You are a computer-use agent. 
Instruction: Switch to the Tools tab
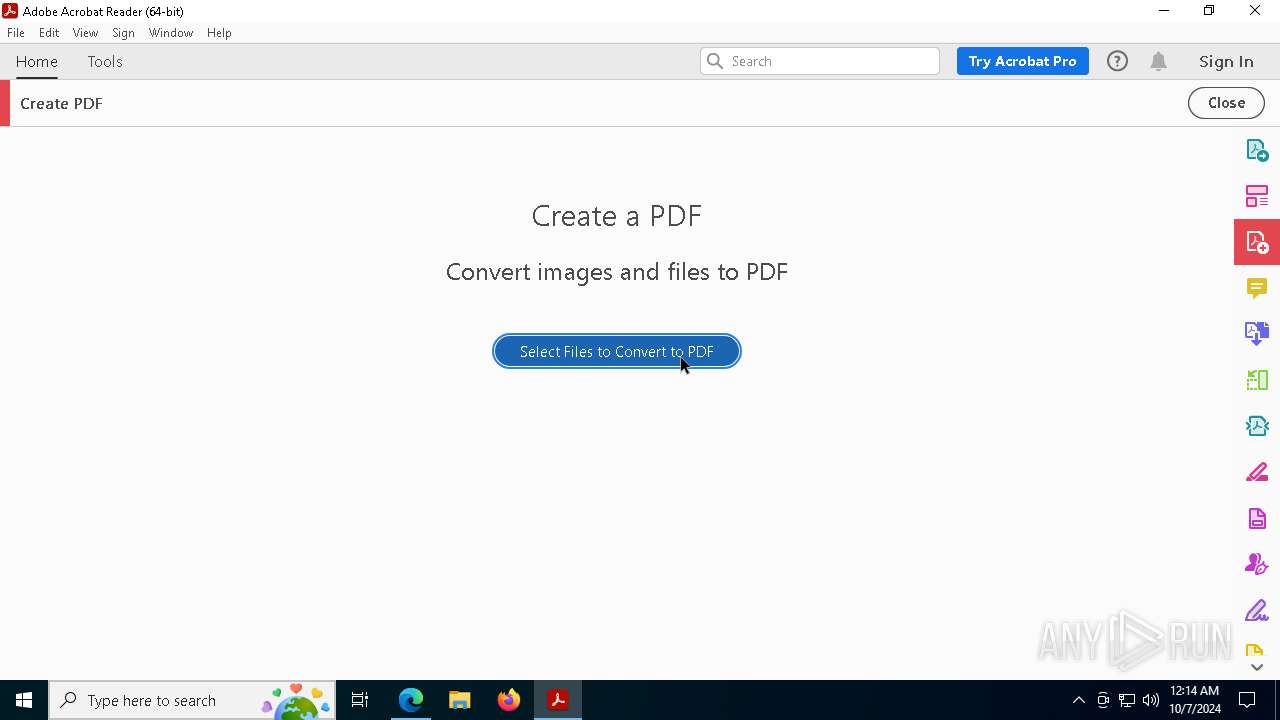pos(105,61)
